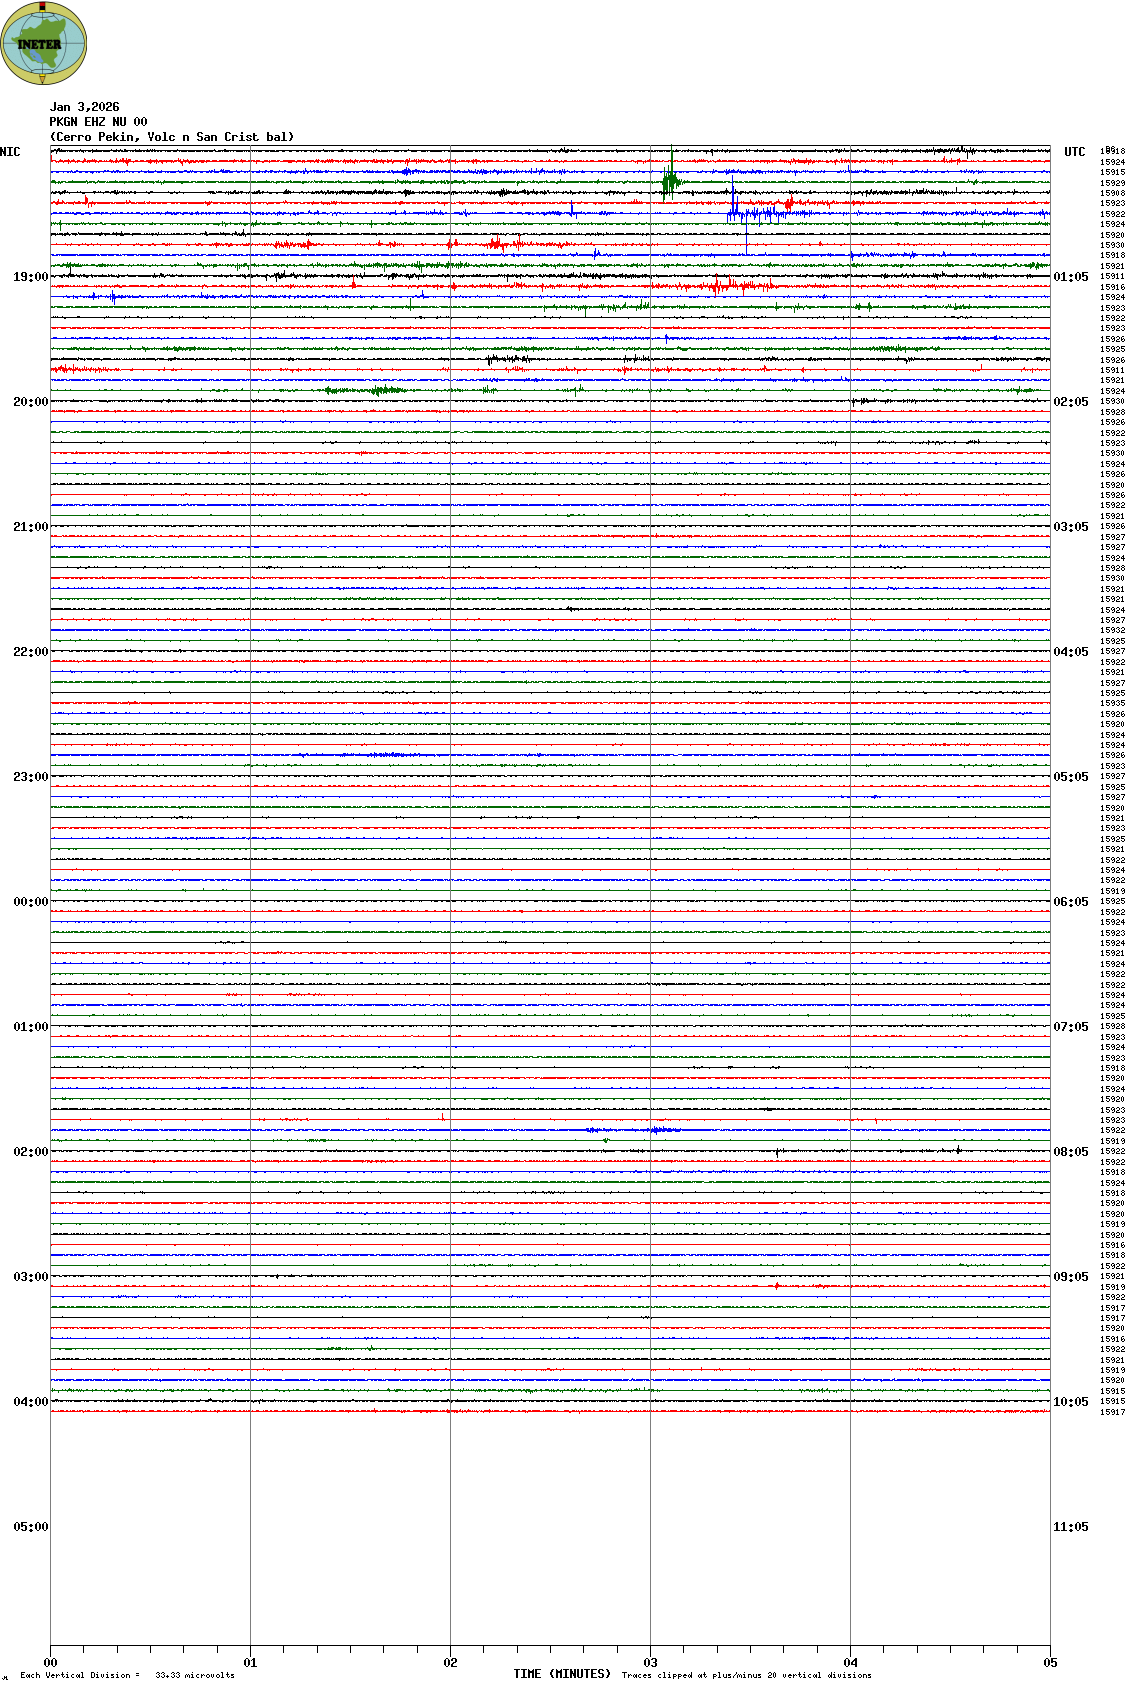Click the Cerro Pekin station description
1130x1689 pixels.
(x=172, y=137)
